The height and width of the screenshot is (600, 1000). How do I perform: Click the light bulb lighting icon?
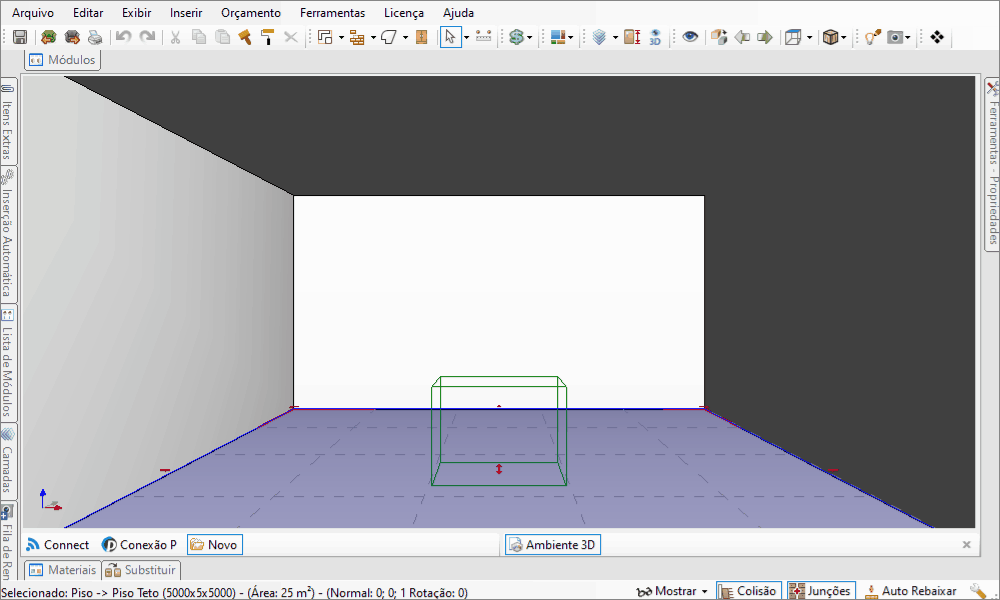click(872, 37)
